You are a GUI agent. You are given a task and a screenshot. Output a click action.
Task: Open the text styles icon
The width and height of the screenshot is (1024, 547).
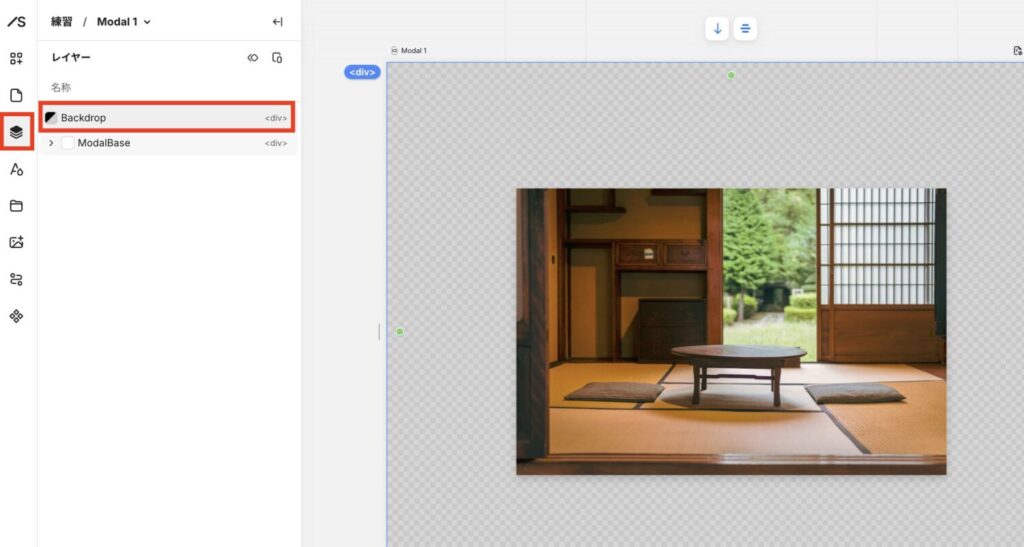[16, 169]
